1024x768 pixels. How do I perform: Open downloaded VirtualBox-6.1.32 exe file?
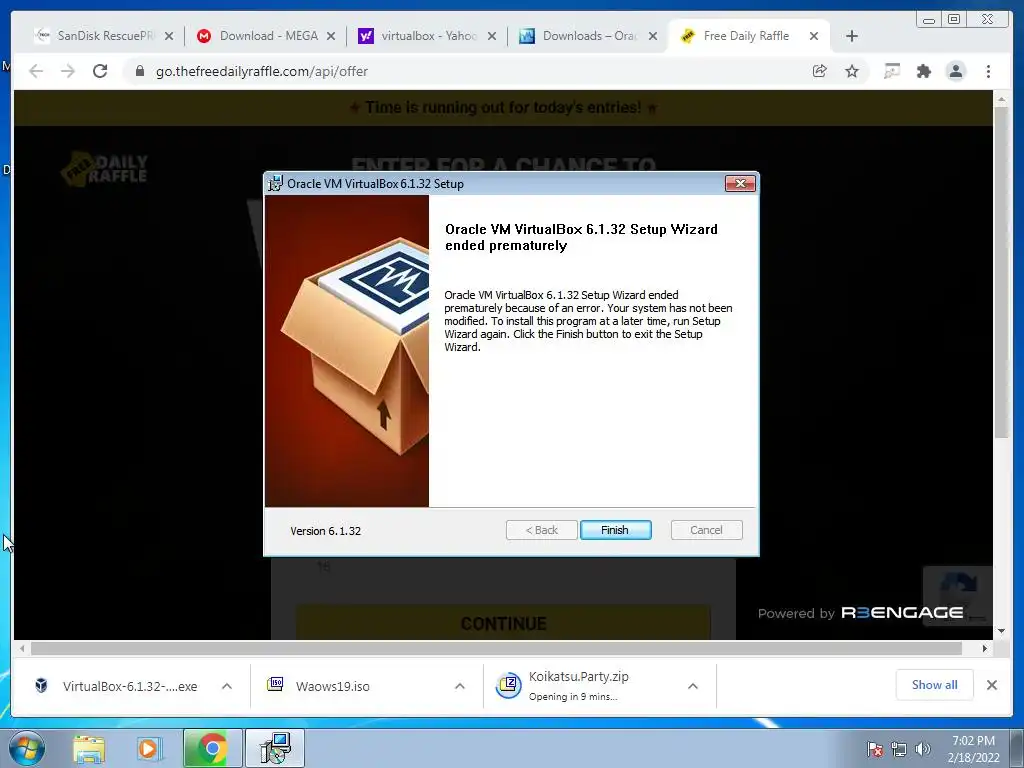(x=116, y=686)
